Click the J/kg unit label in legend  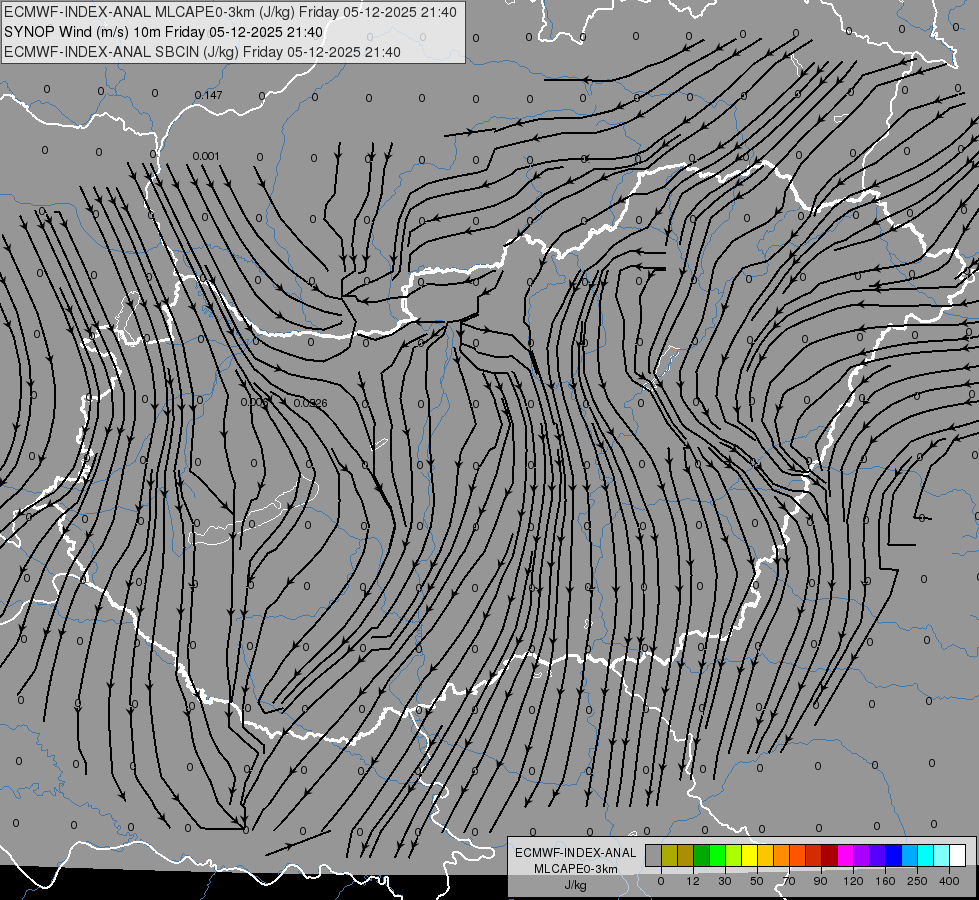pos(576,885)
